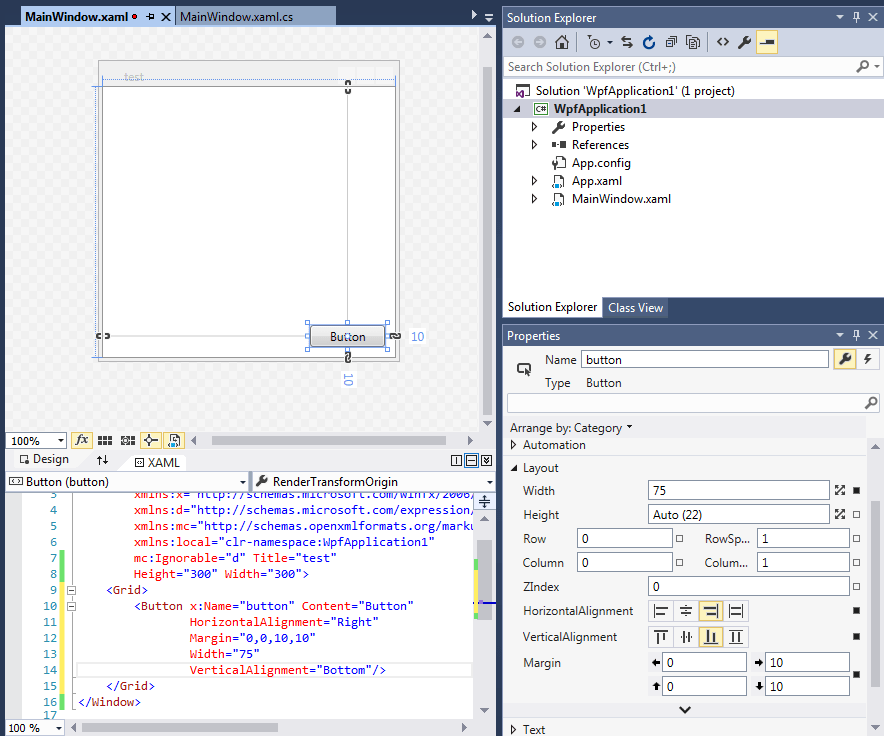Click the vertical split button above the XAML editor
884x736 pixels.
455,459
